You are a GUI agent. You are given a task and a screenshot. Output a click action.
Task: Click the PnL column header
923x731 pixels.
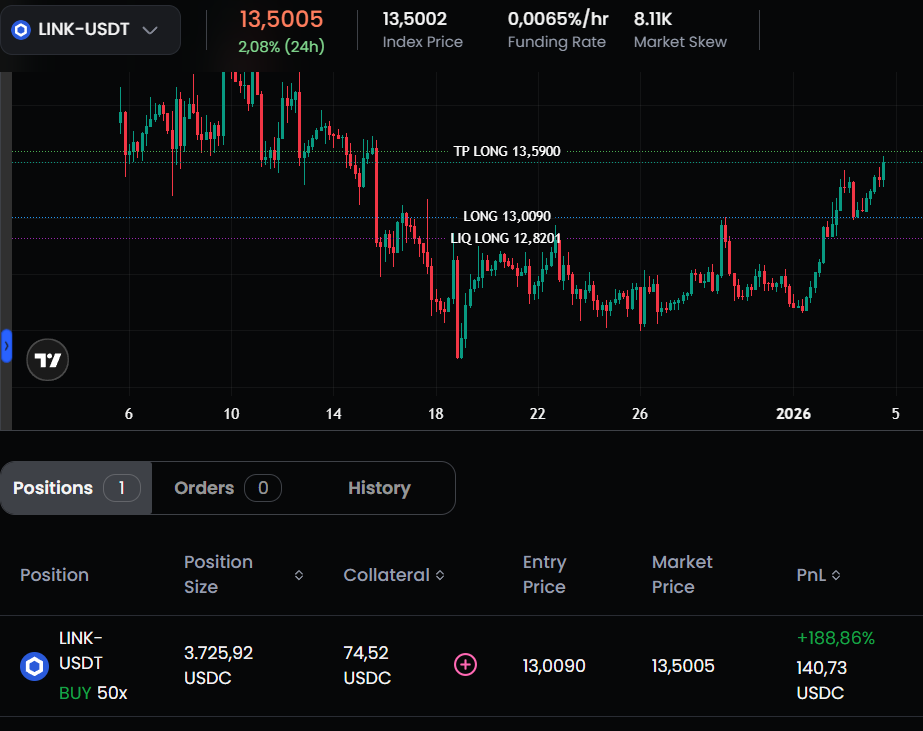tap(811, 575)
